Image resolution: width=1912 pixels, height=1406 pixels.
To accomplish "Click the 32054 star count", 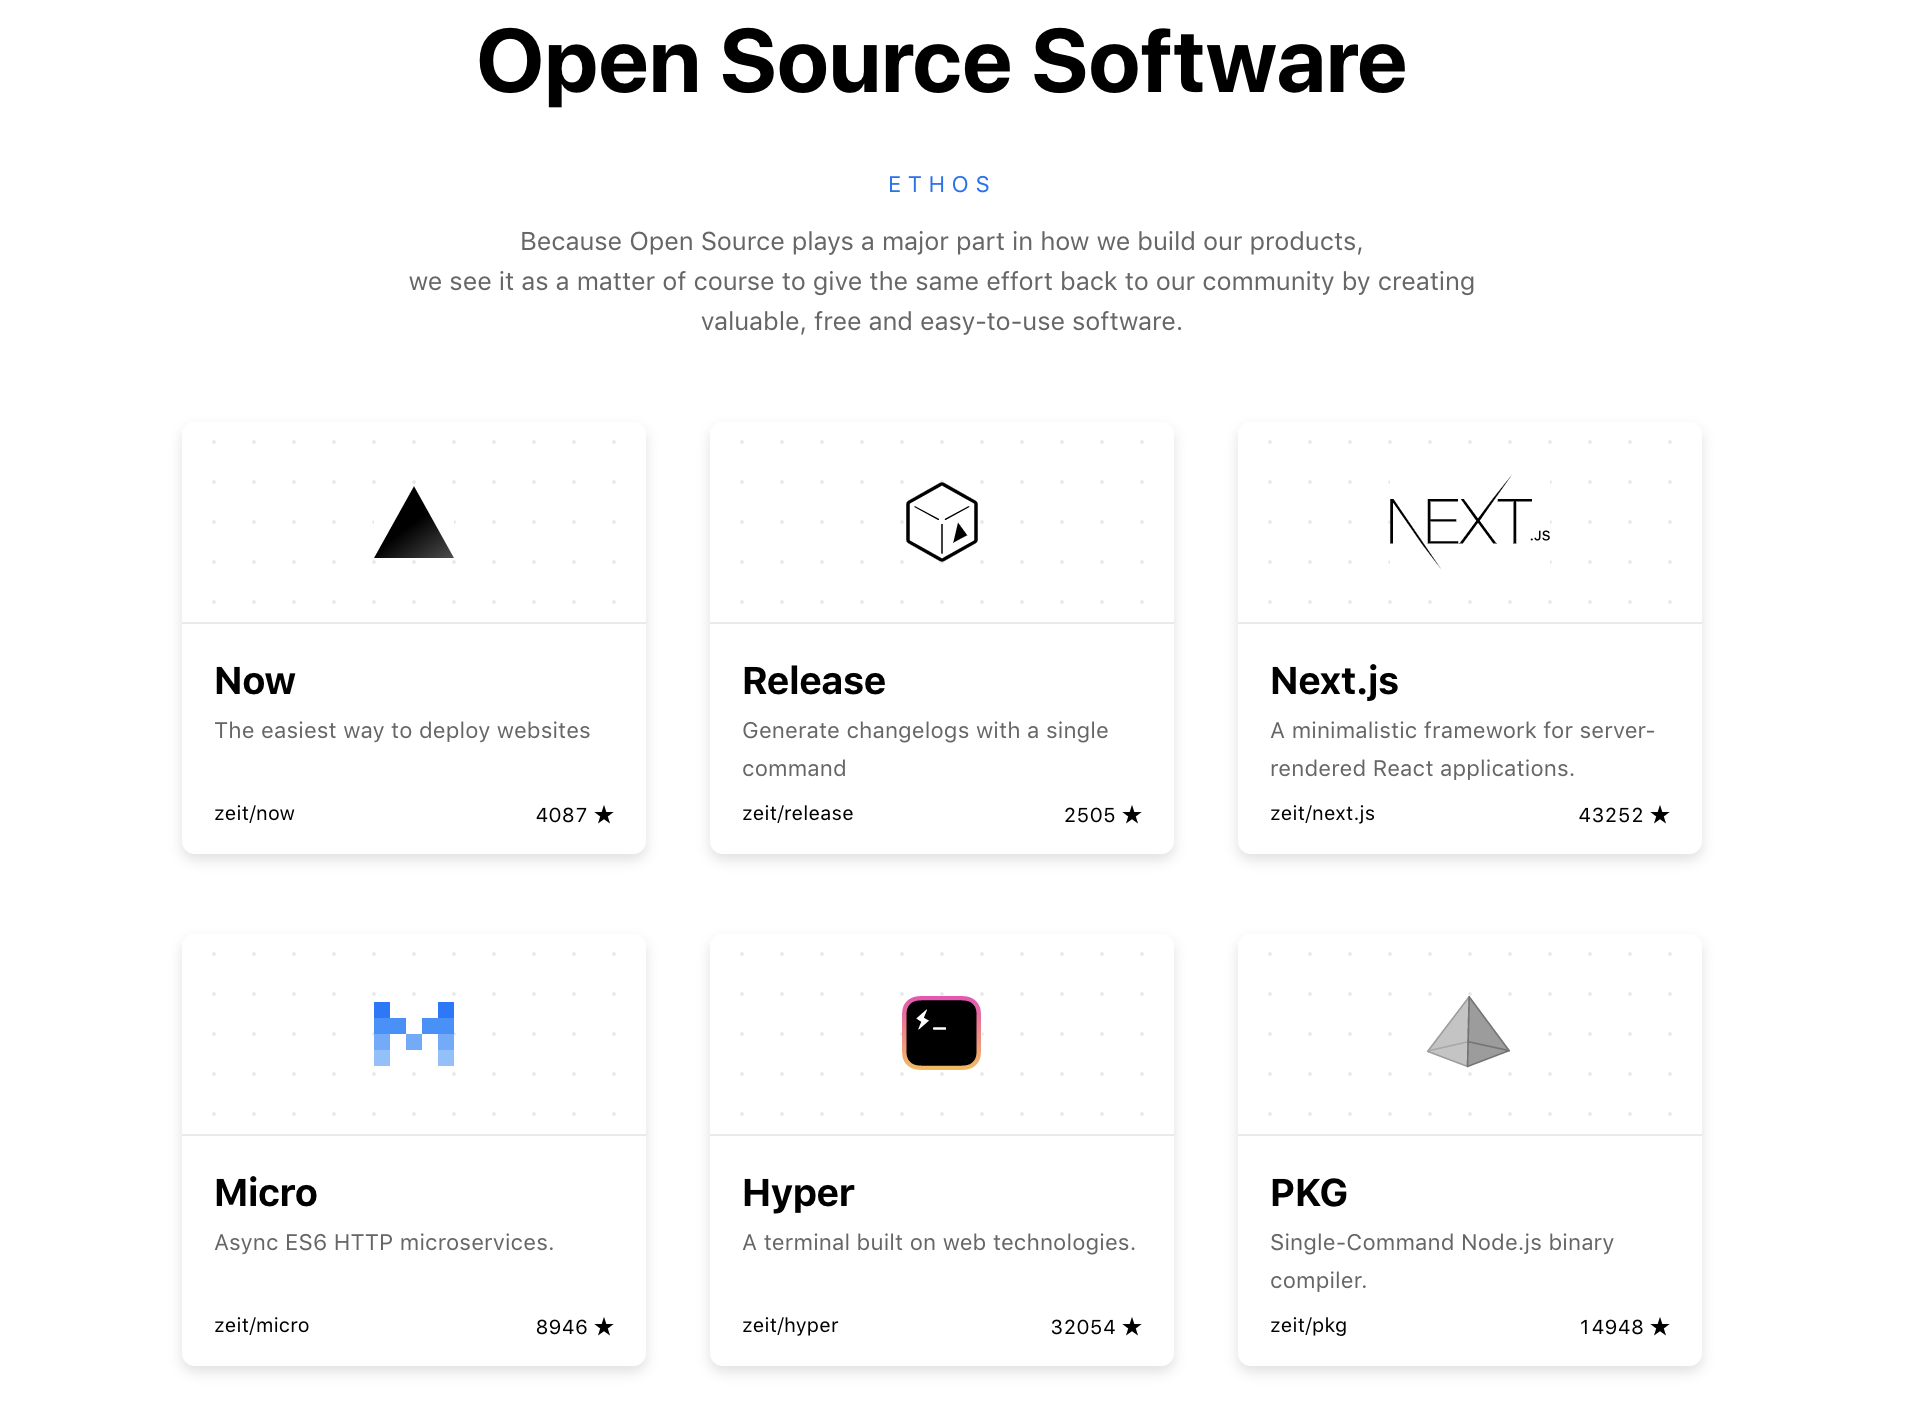I will click(1083, 1327).
